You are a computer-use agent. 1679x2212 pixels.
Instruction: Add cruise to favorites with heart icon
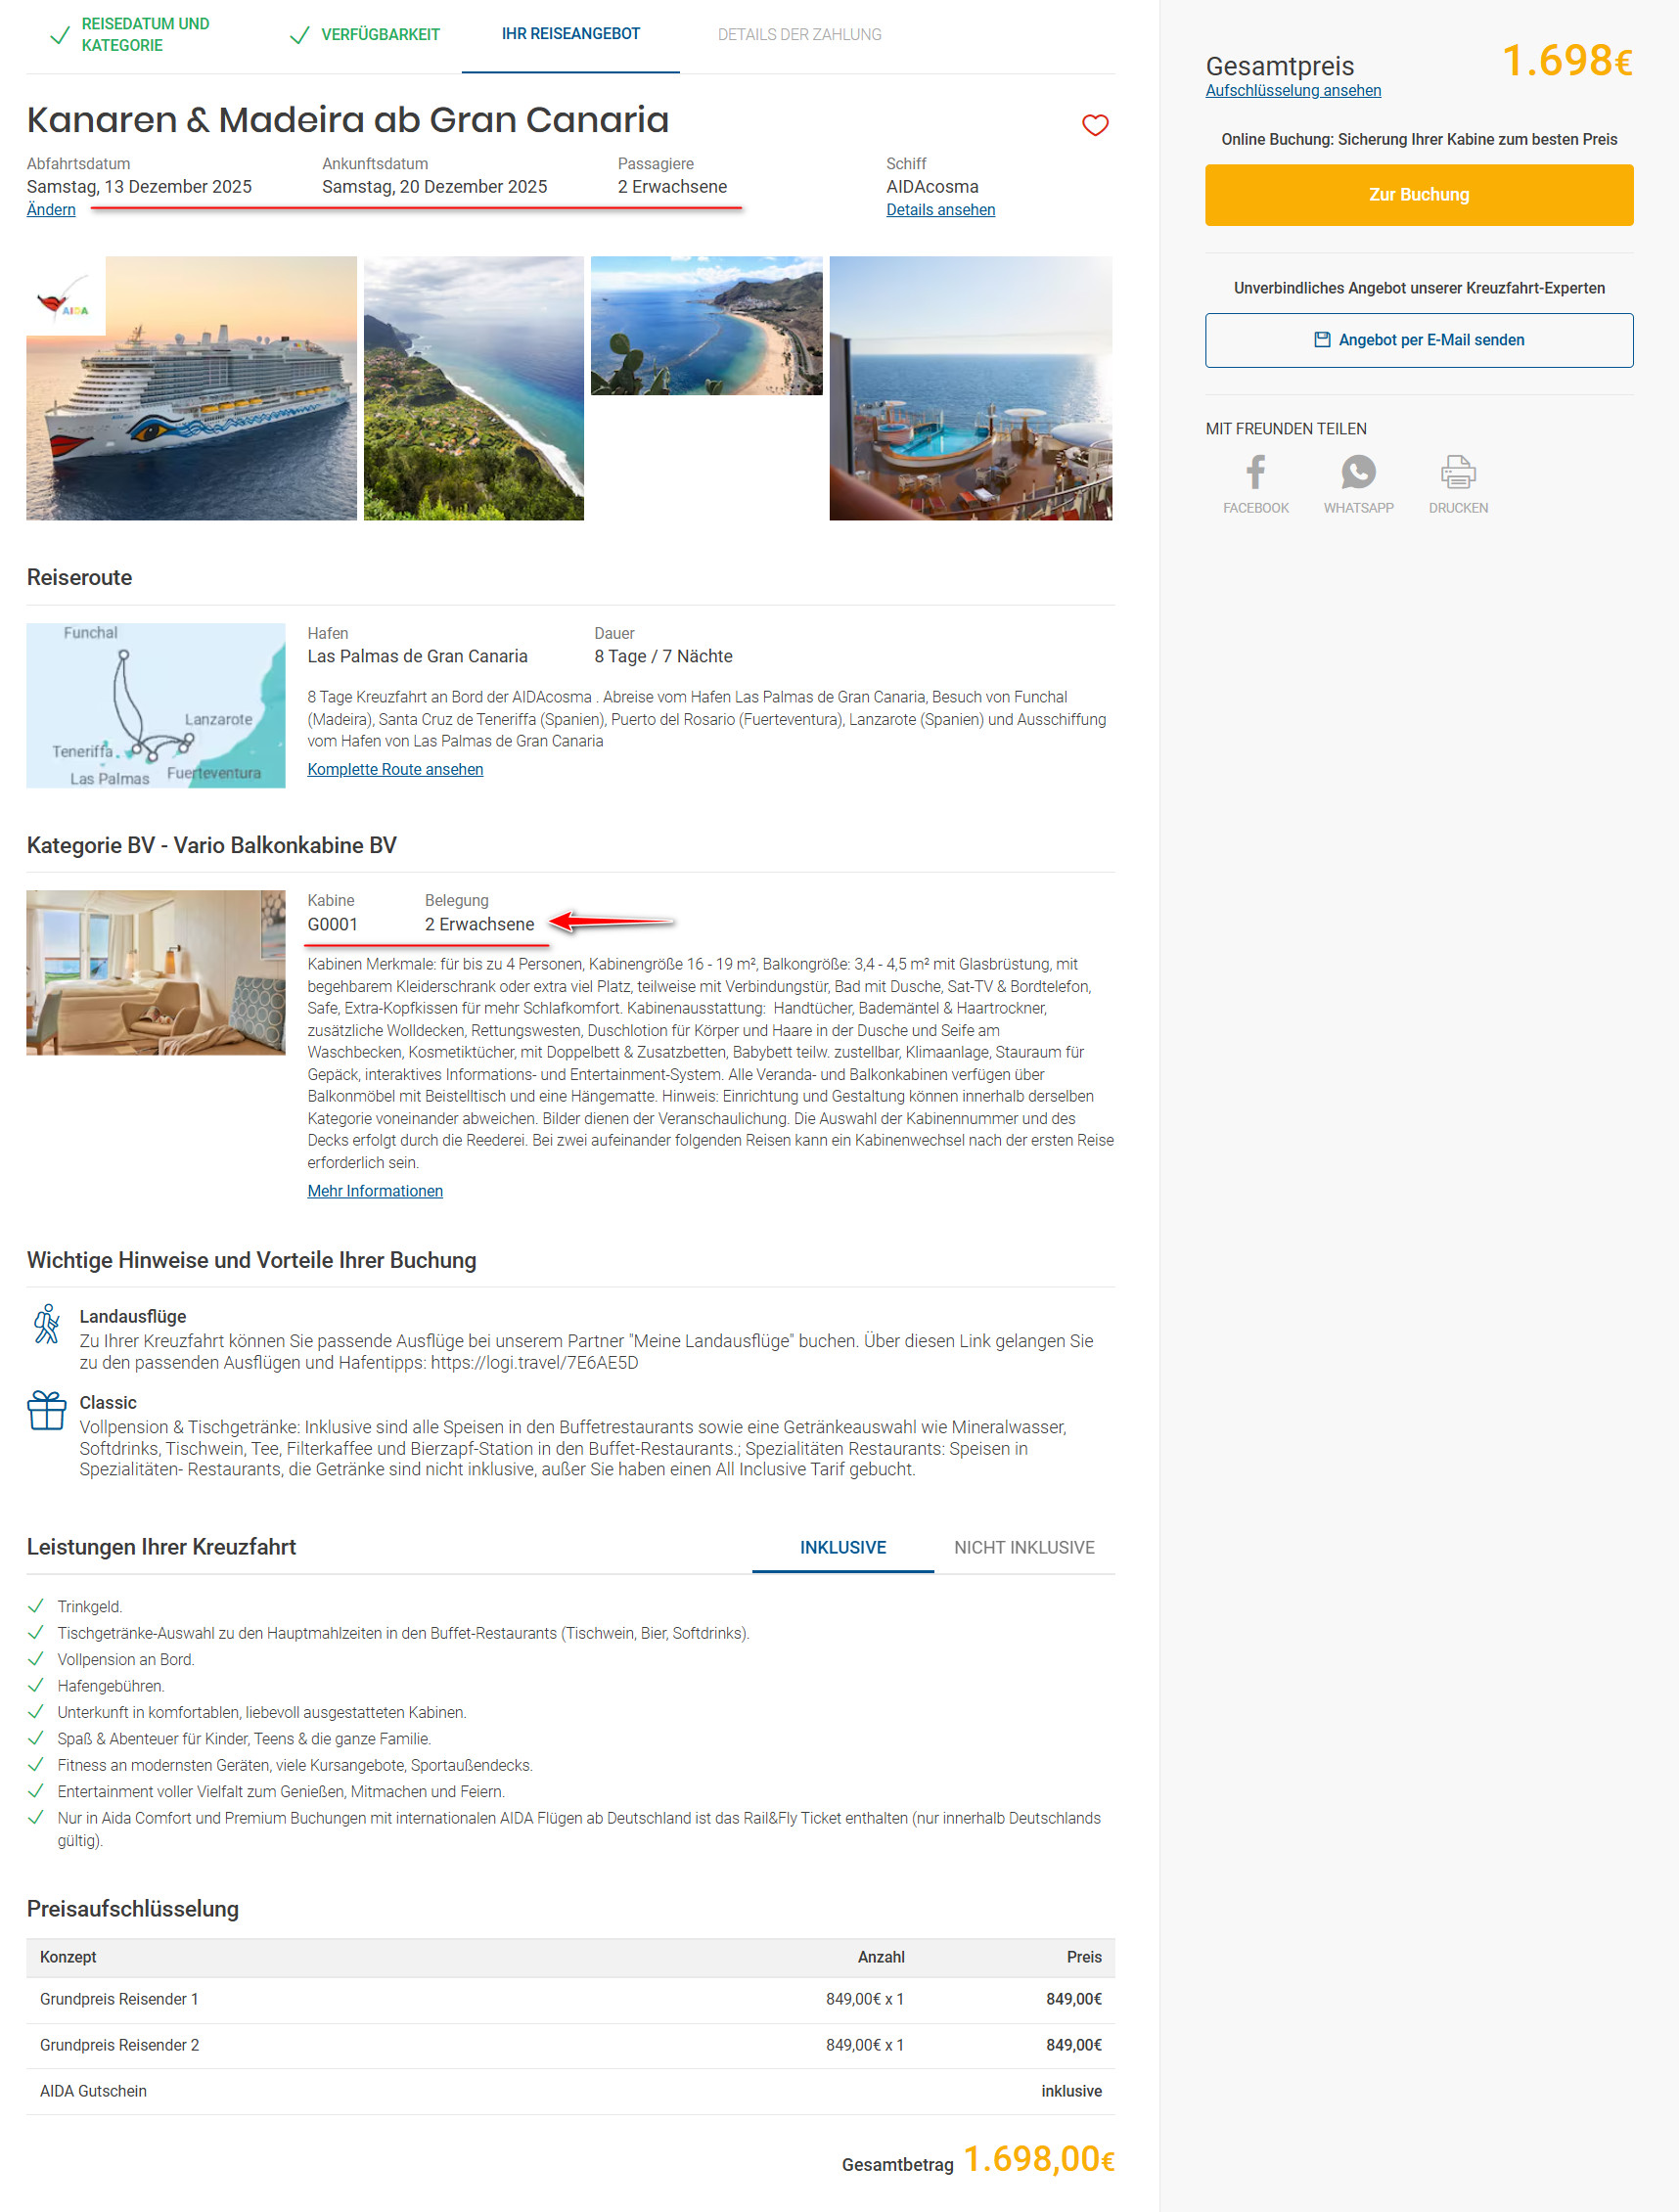1095,125
